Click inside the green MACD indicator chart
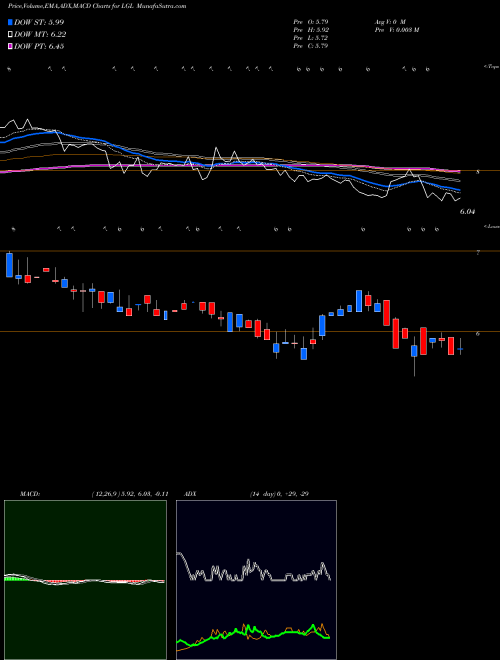500x660 pixels. pos(85,580)
